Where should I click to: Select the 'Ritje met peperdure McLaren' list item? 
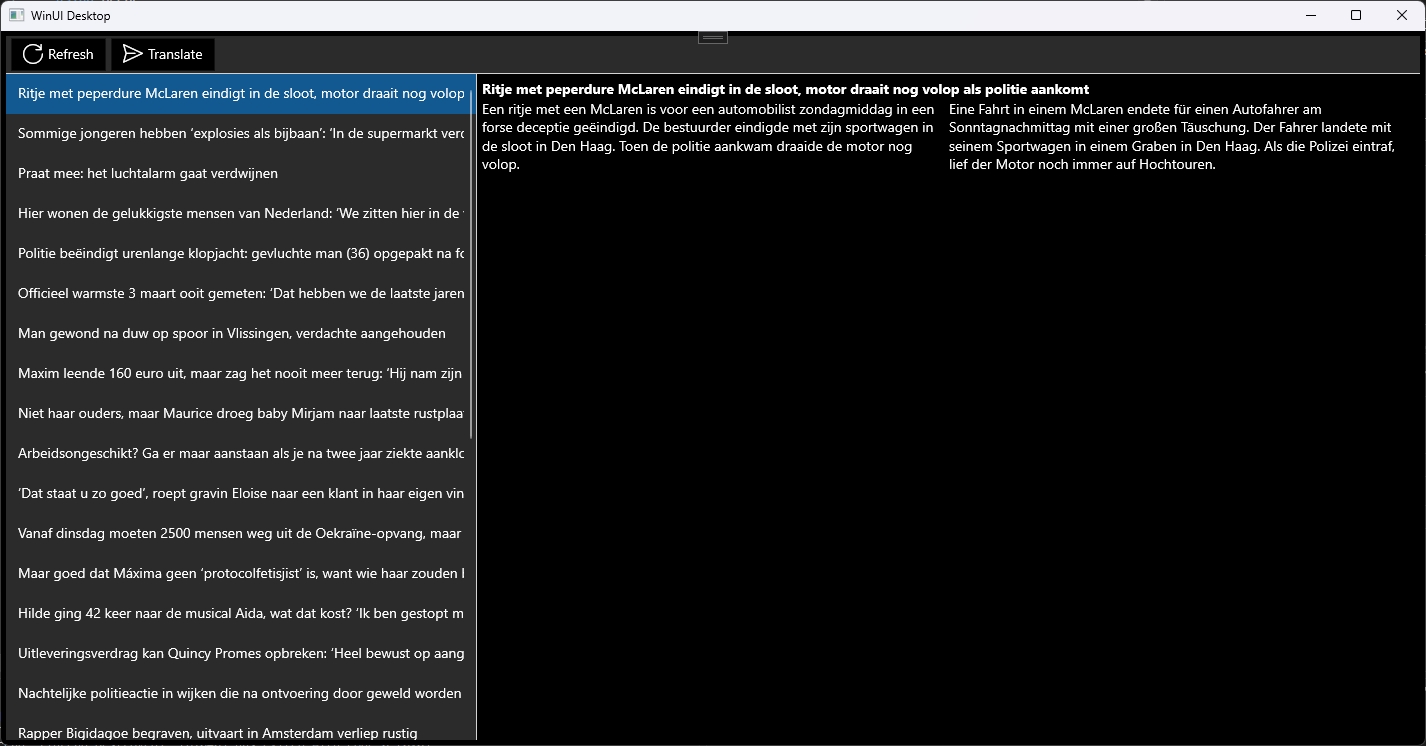tap(240, 93)
